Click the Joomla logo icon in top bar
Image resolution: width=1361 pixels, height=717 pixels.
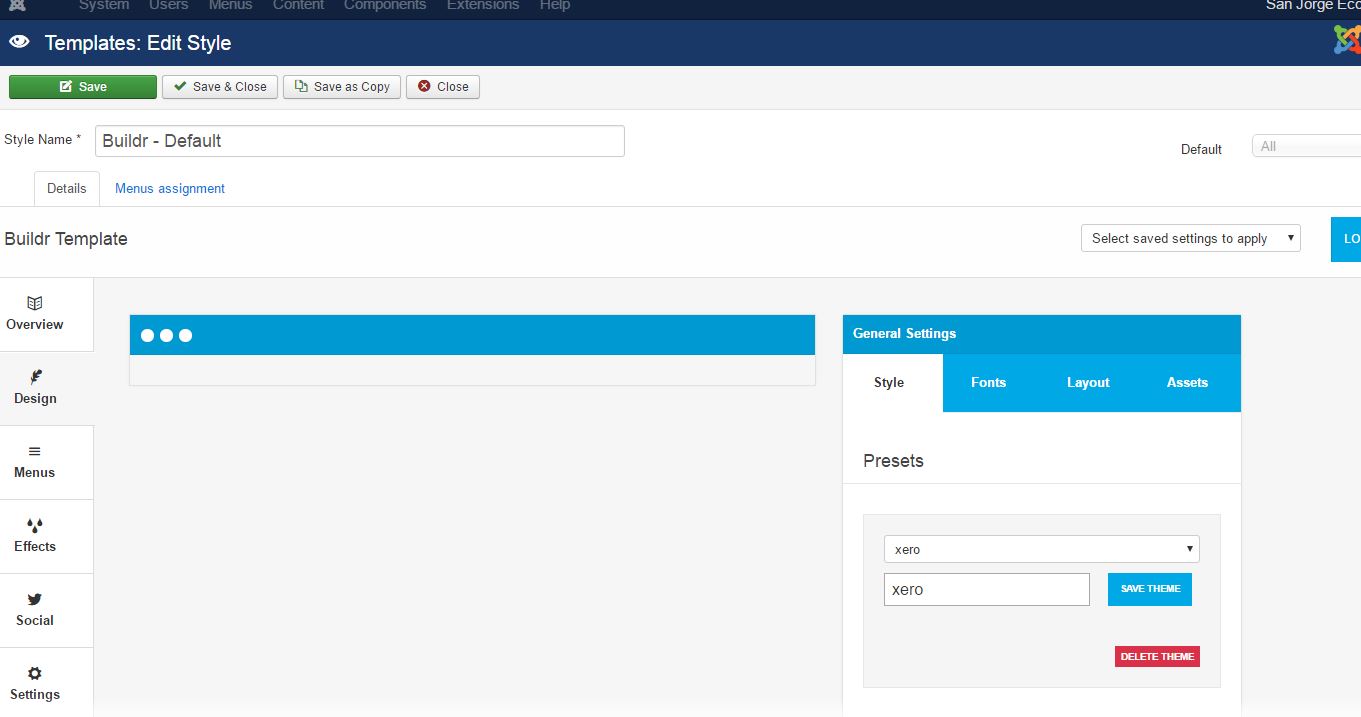click(x=17, y=5)
